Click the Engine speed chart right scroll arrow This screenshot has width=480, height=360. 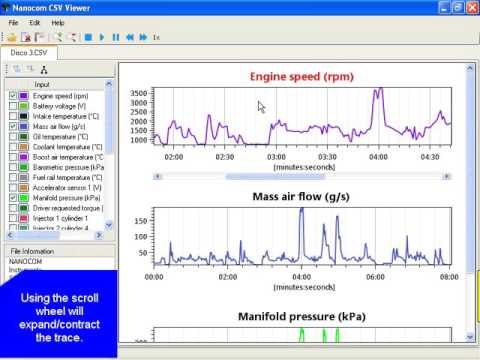click(x=447, y=176)
